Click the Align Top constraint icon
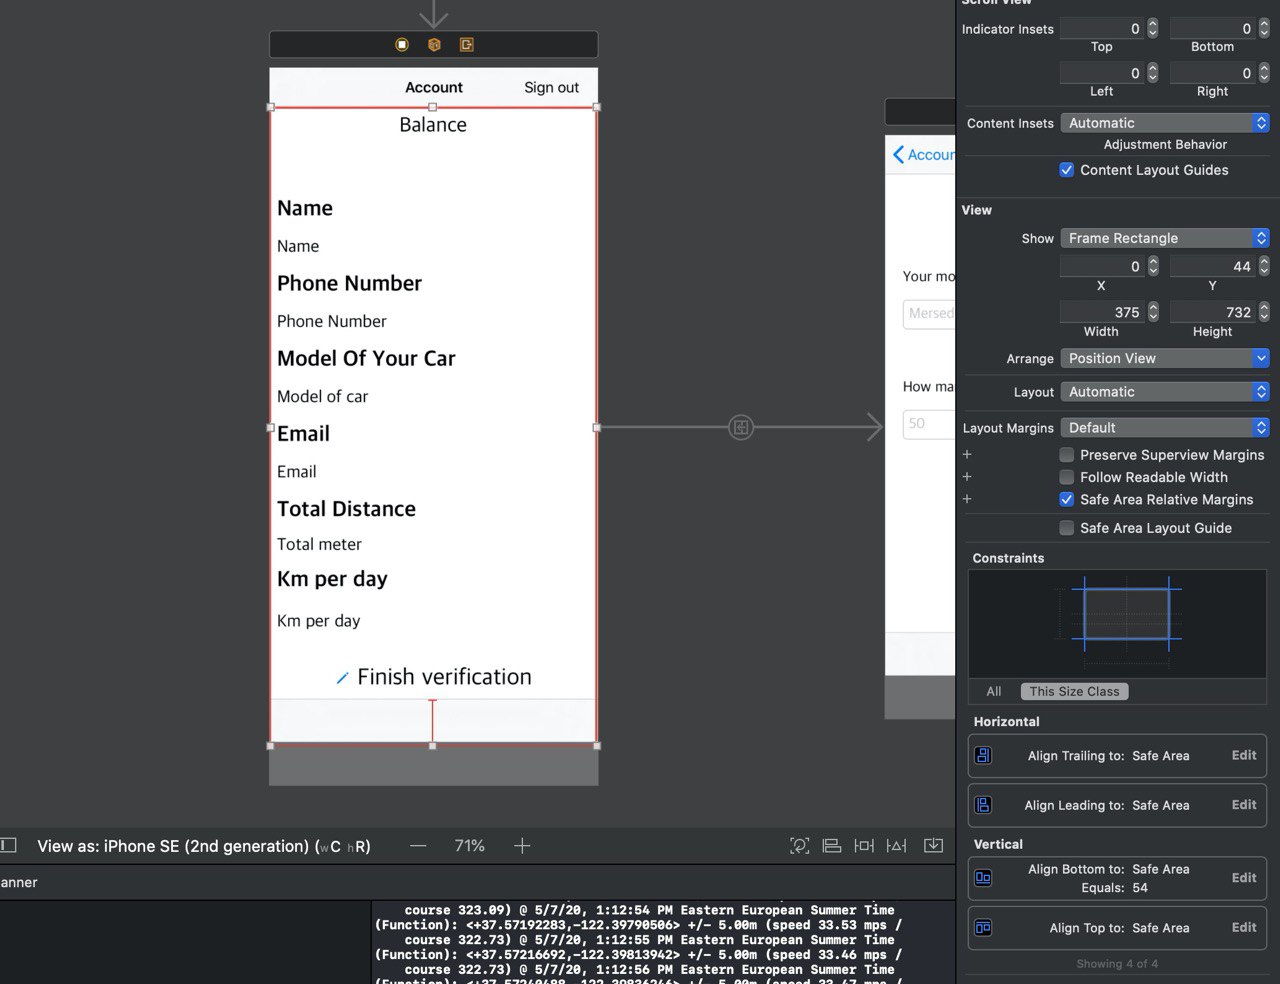Image resolution: width=1280 pixels, height=984 pixels. 983,928
